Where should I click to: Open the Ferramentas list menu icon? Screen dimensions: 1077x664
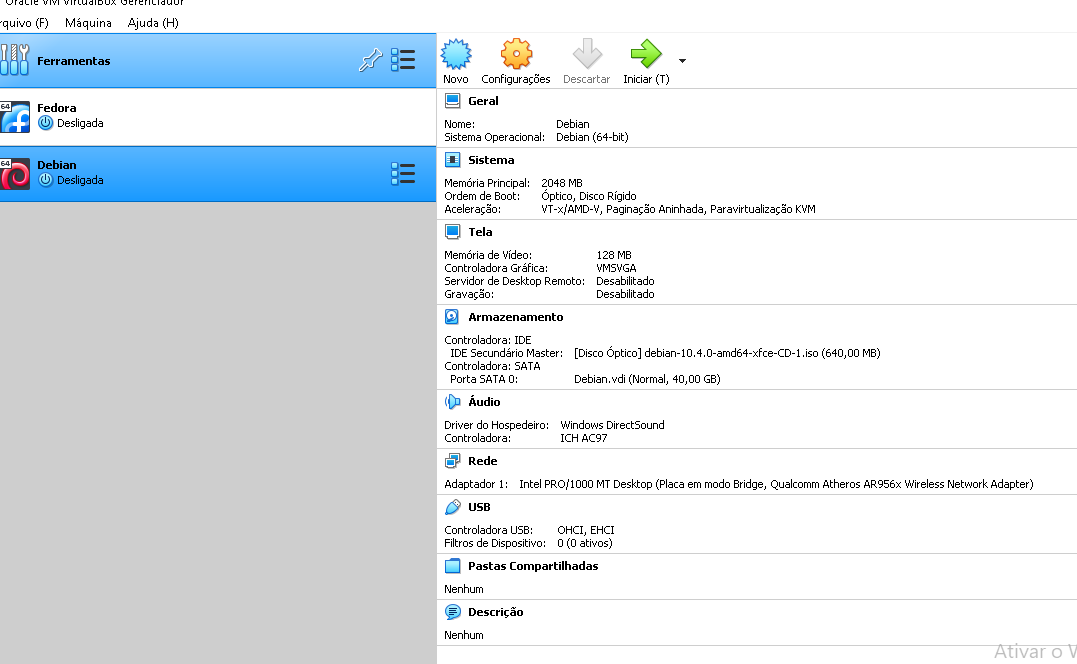point(403,60)
